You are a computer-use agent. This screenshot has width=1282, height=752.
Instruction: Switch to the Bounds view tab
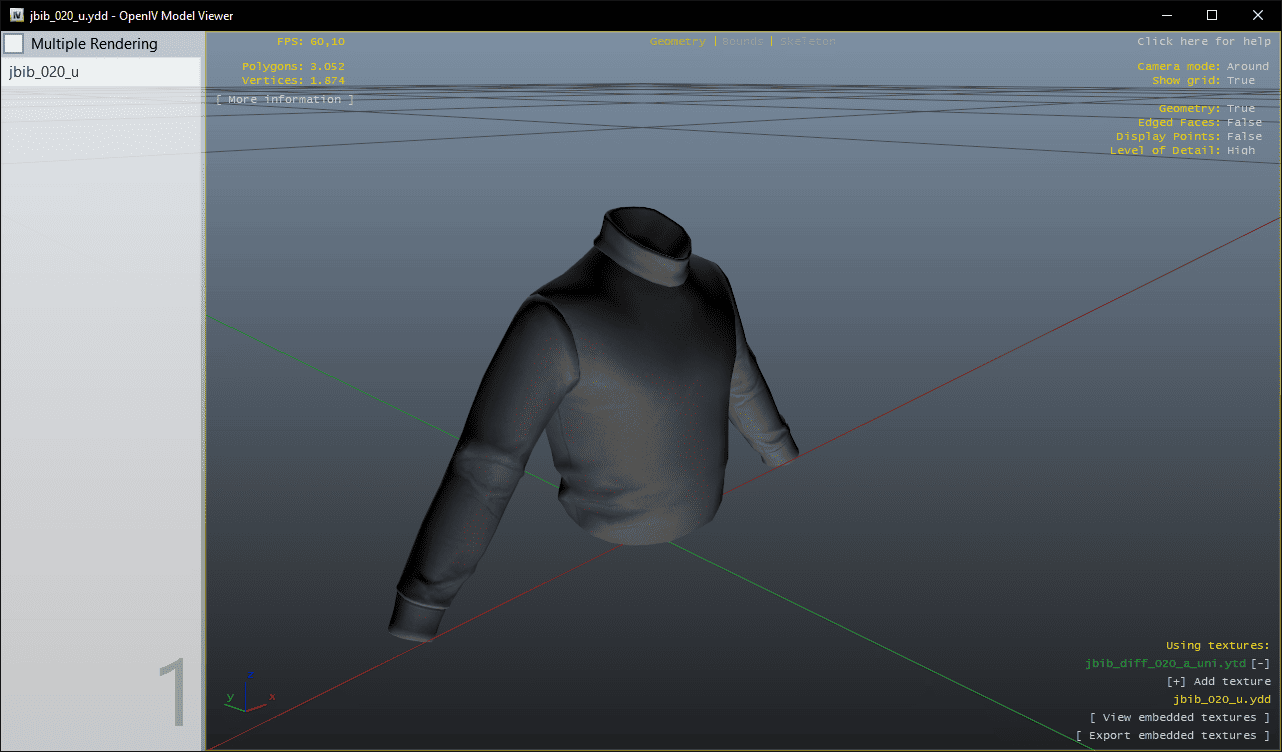point(742,42)
